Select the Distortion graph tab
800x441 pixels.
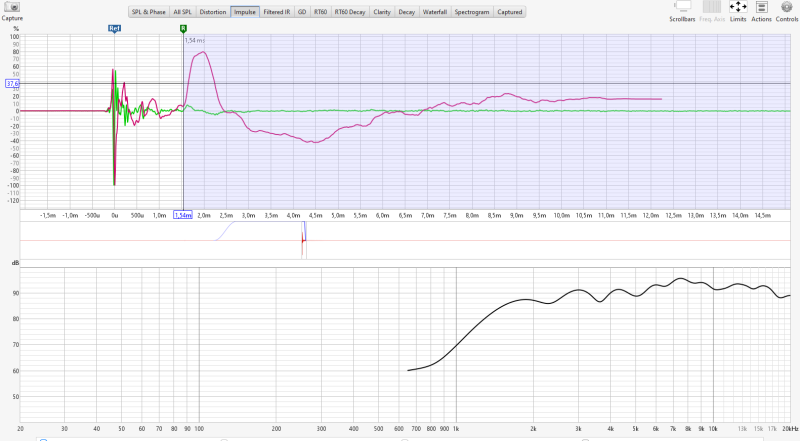point(212,12)
